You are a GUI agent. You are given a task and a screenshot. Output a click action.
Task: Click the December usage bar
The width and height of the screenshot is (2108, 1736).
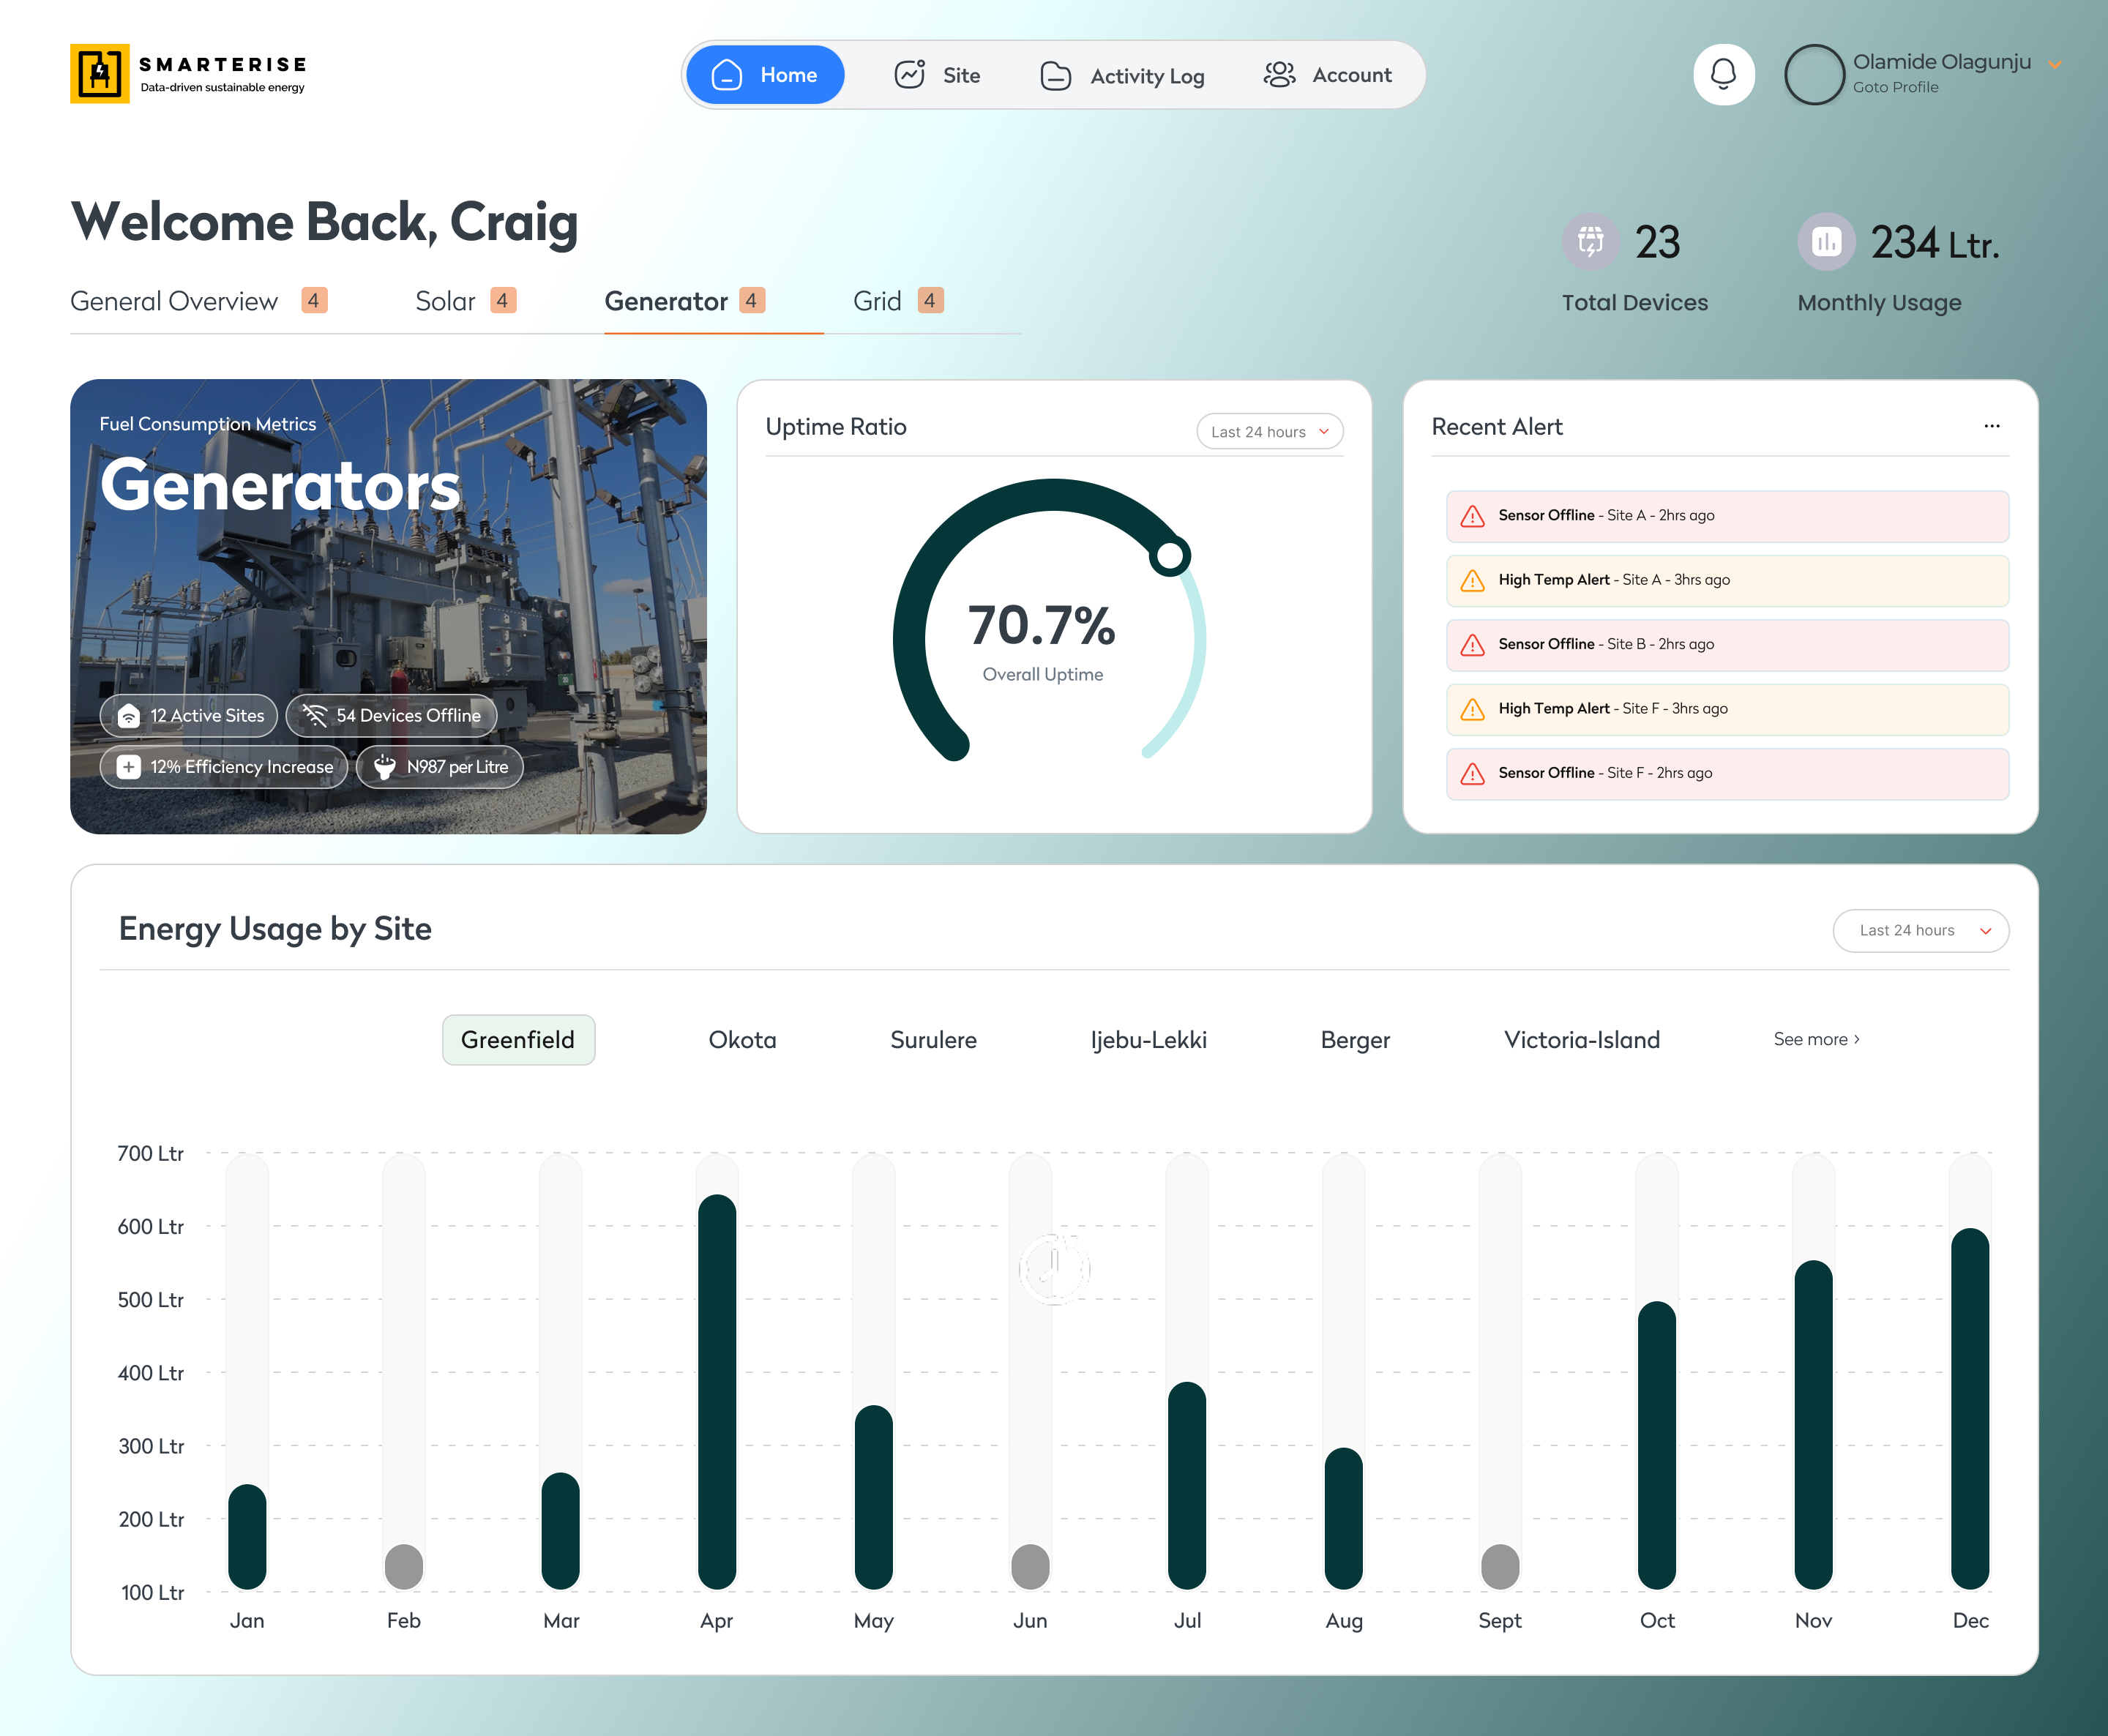click(1970, 1409)
